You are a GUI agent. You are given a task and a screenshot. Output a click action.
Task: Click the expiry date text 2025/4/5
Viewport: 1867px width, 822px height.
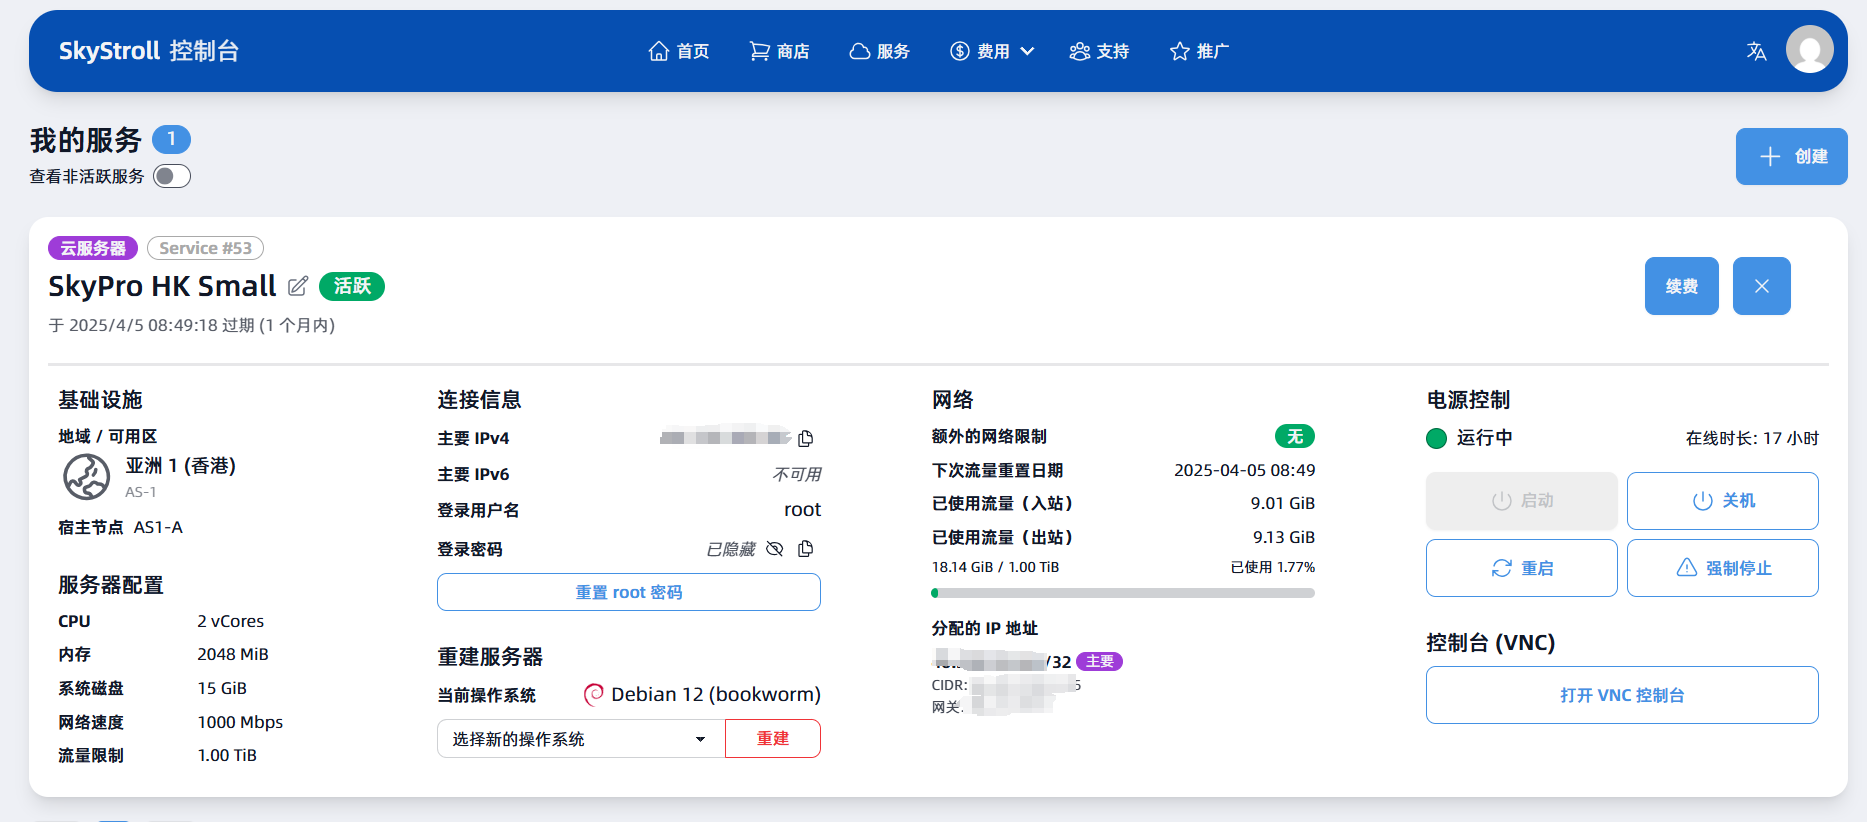[x=192, y=325]
